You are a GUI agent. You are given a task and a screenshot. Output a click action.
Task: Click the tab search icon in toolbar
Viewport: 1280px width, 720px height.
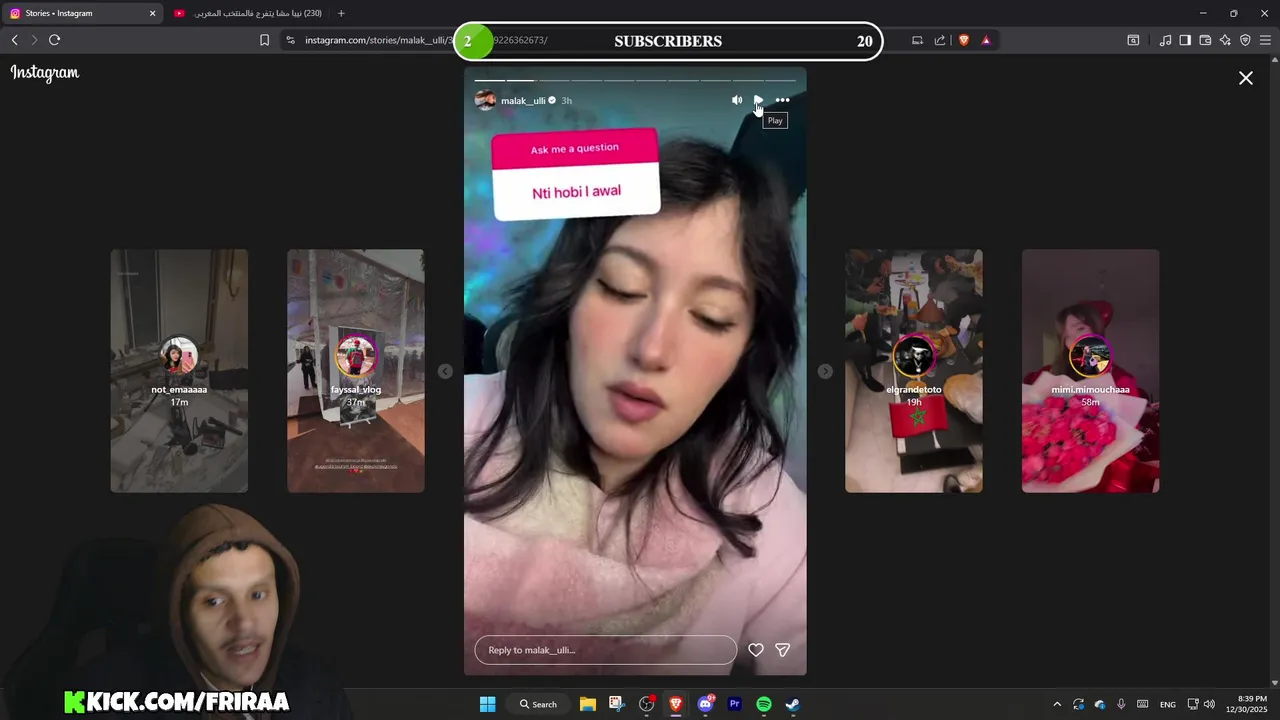click(x=1133, y=40)
